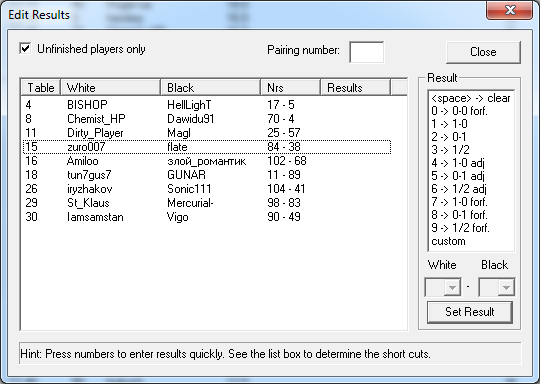
Task: Select table 4 row BISHOP vs HellLighT
Action: tap(207, 105)
